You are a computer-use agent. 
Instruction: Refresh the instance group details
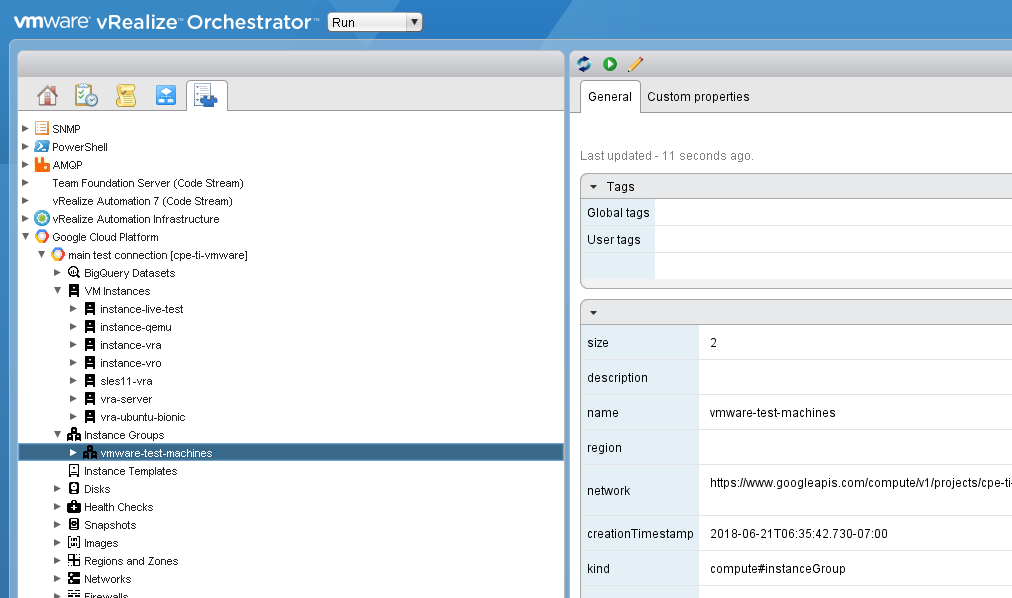pos(583,63)
